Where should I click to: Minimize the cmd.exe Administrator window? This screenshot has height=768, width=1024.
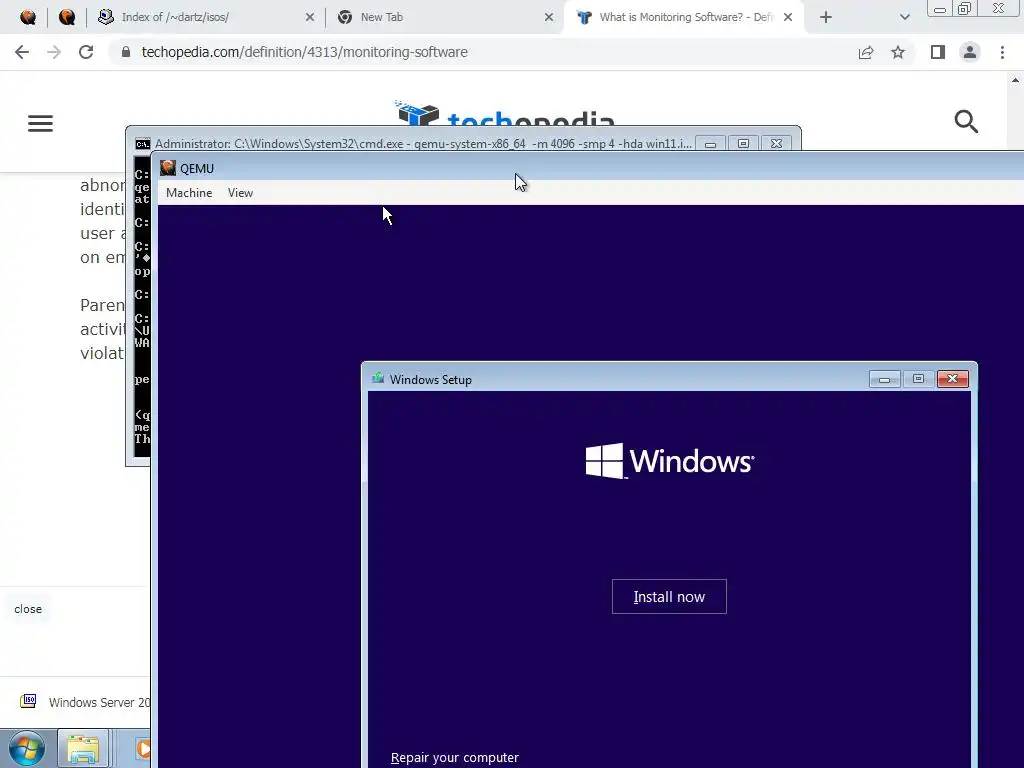[710, 144]
